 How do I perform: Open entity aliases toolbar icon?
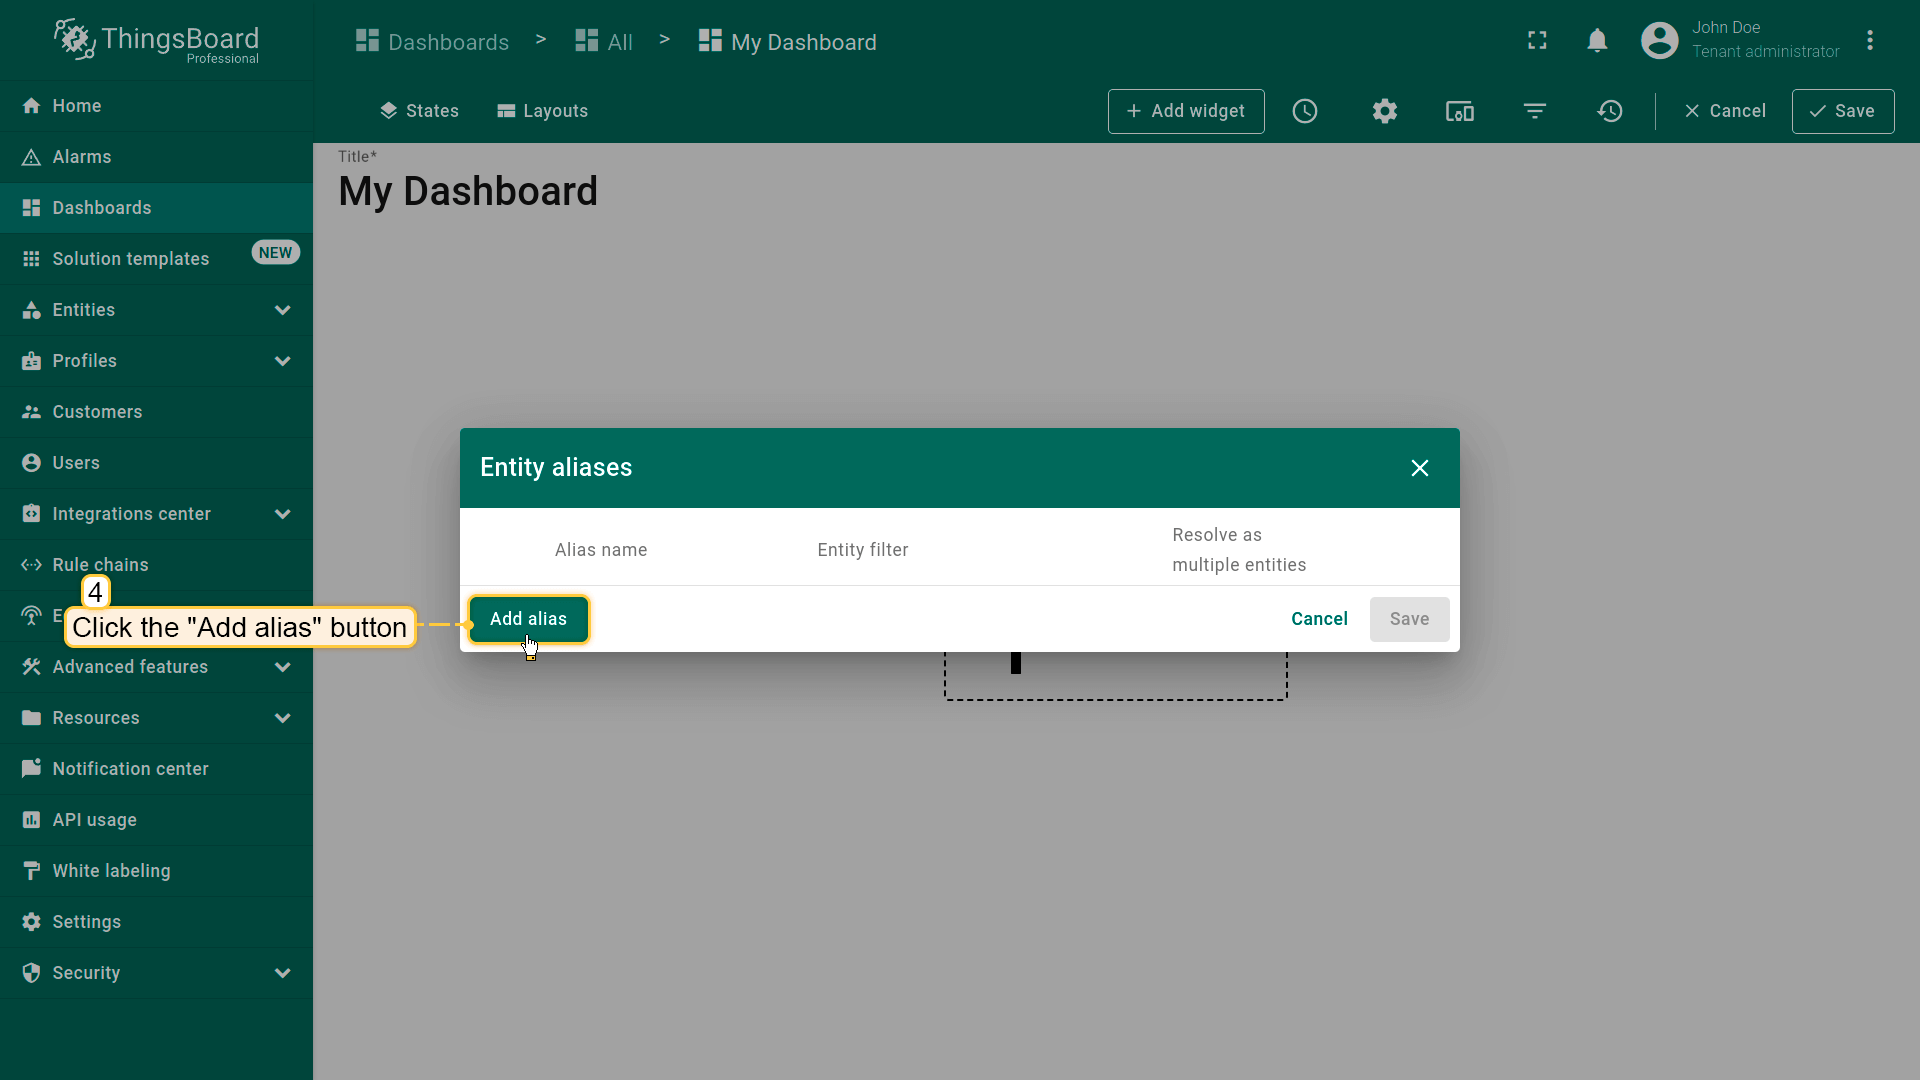[x=1459, y=111]
